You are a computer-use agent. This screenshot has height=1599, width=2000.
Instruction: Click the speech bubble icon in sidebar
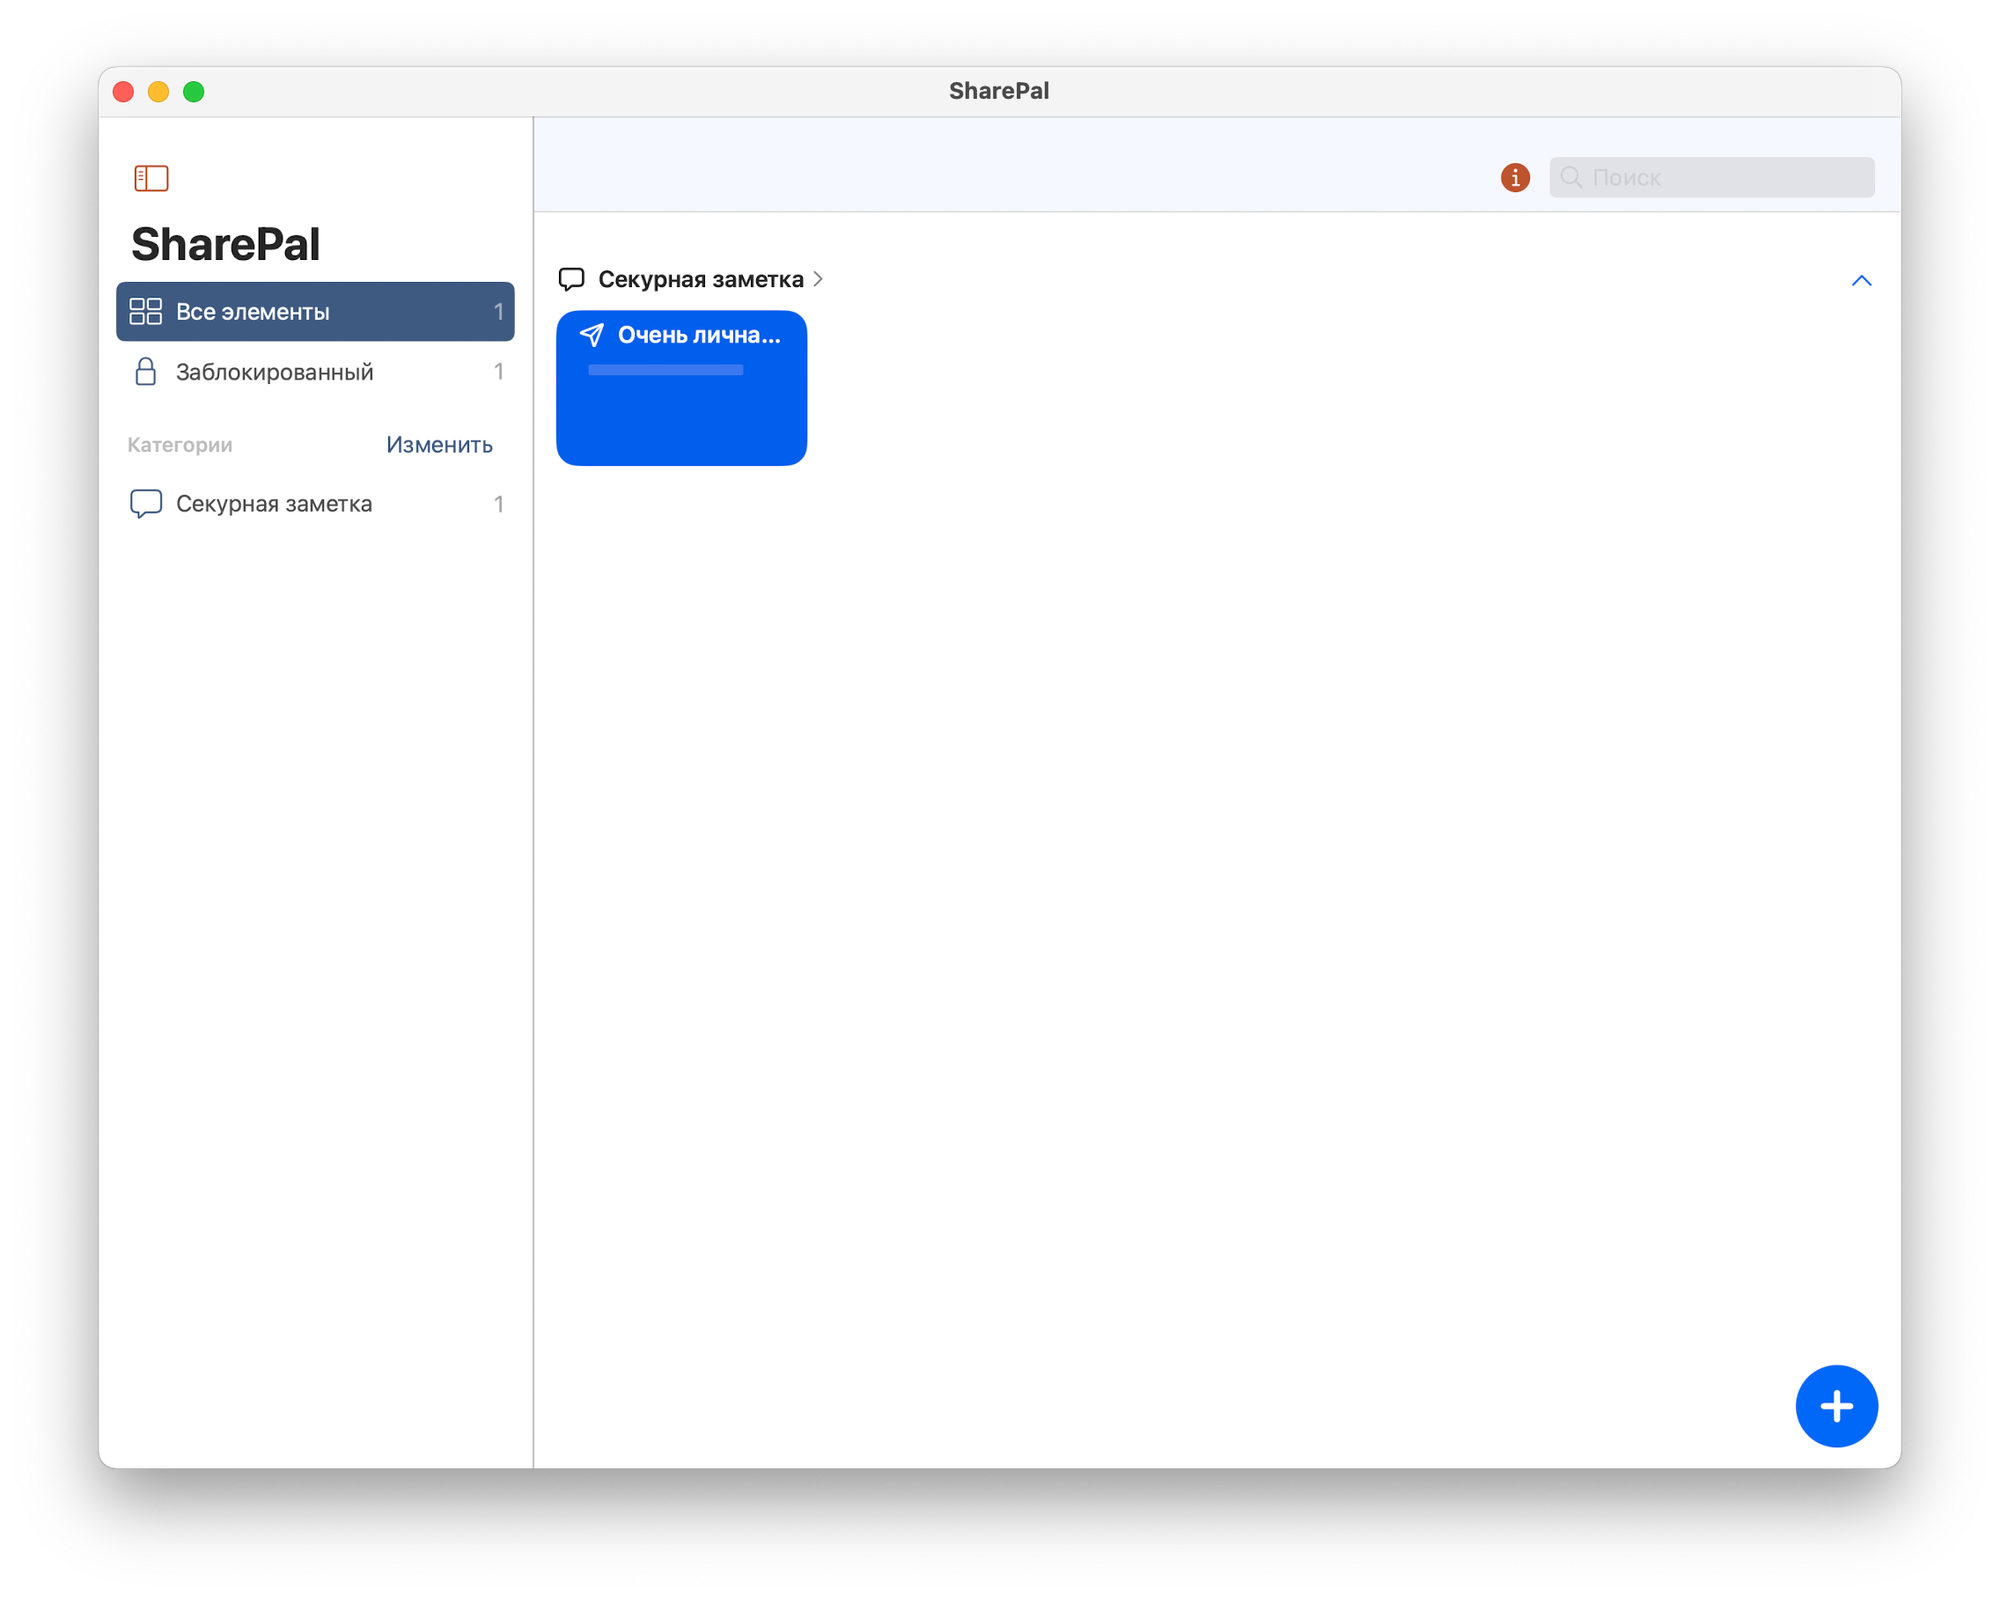[146, 504]
